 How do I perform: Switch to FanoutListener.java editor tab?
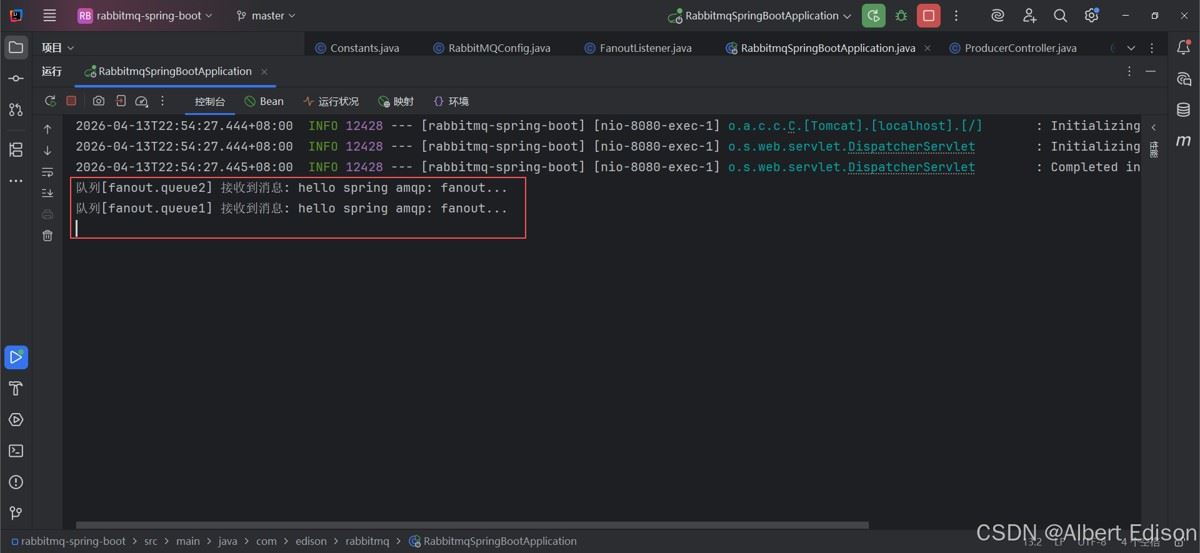637,48
